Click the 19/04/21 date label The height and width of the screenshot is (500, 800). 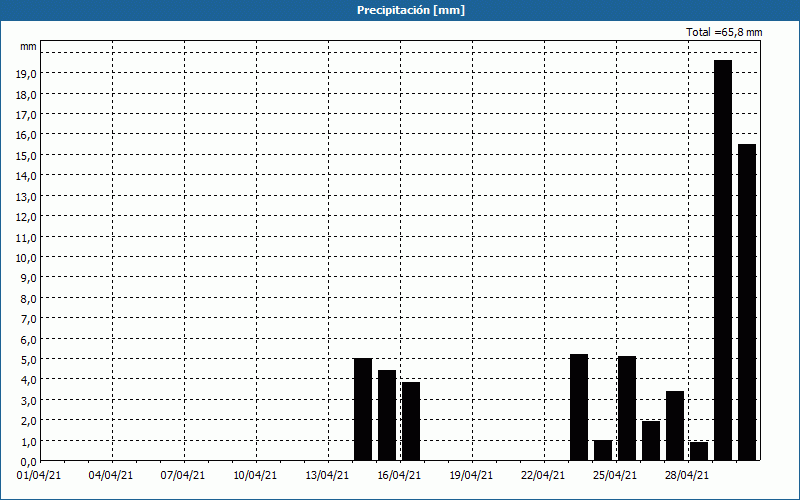pyautogui.click(x=471, y=476)
